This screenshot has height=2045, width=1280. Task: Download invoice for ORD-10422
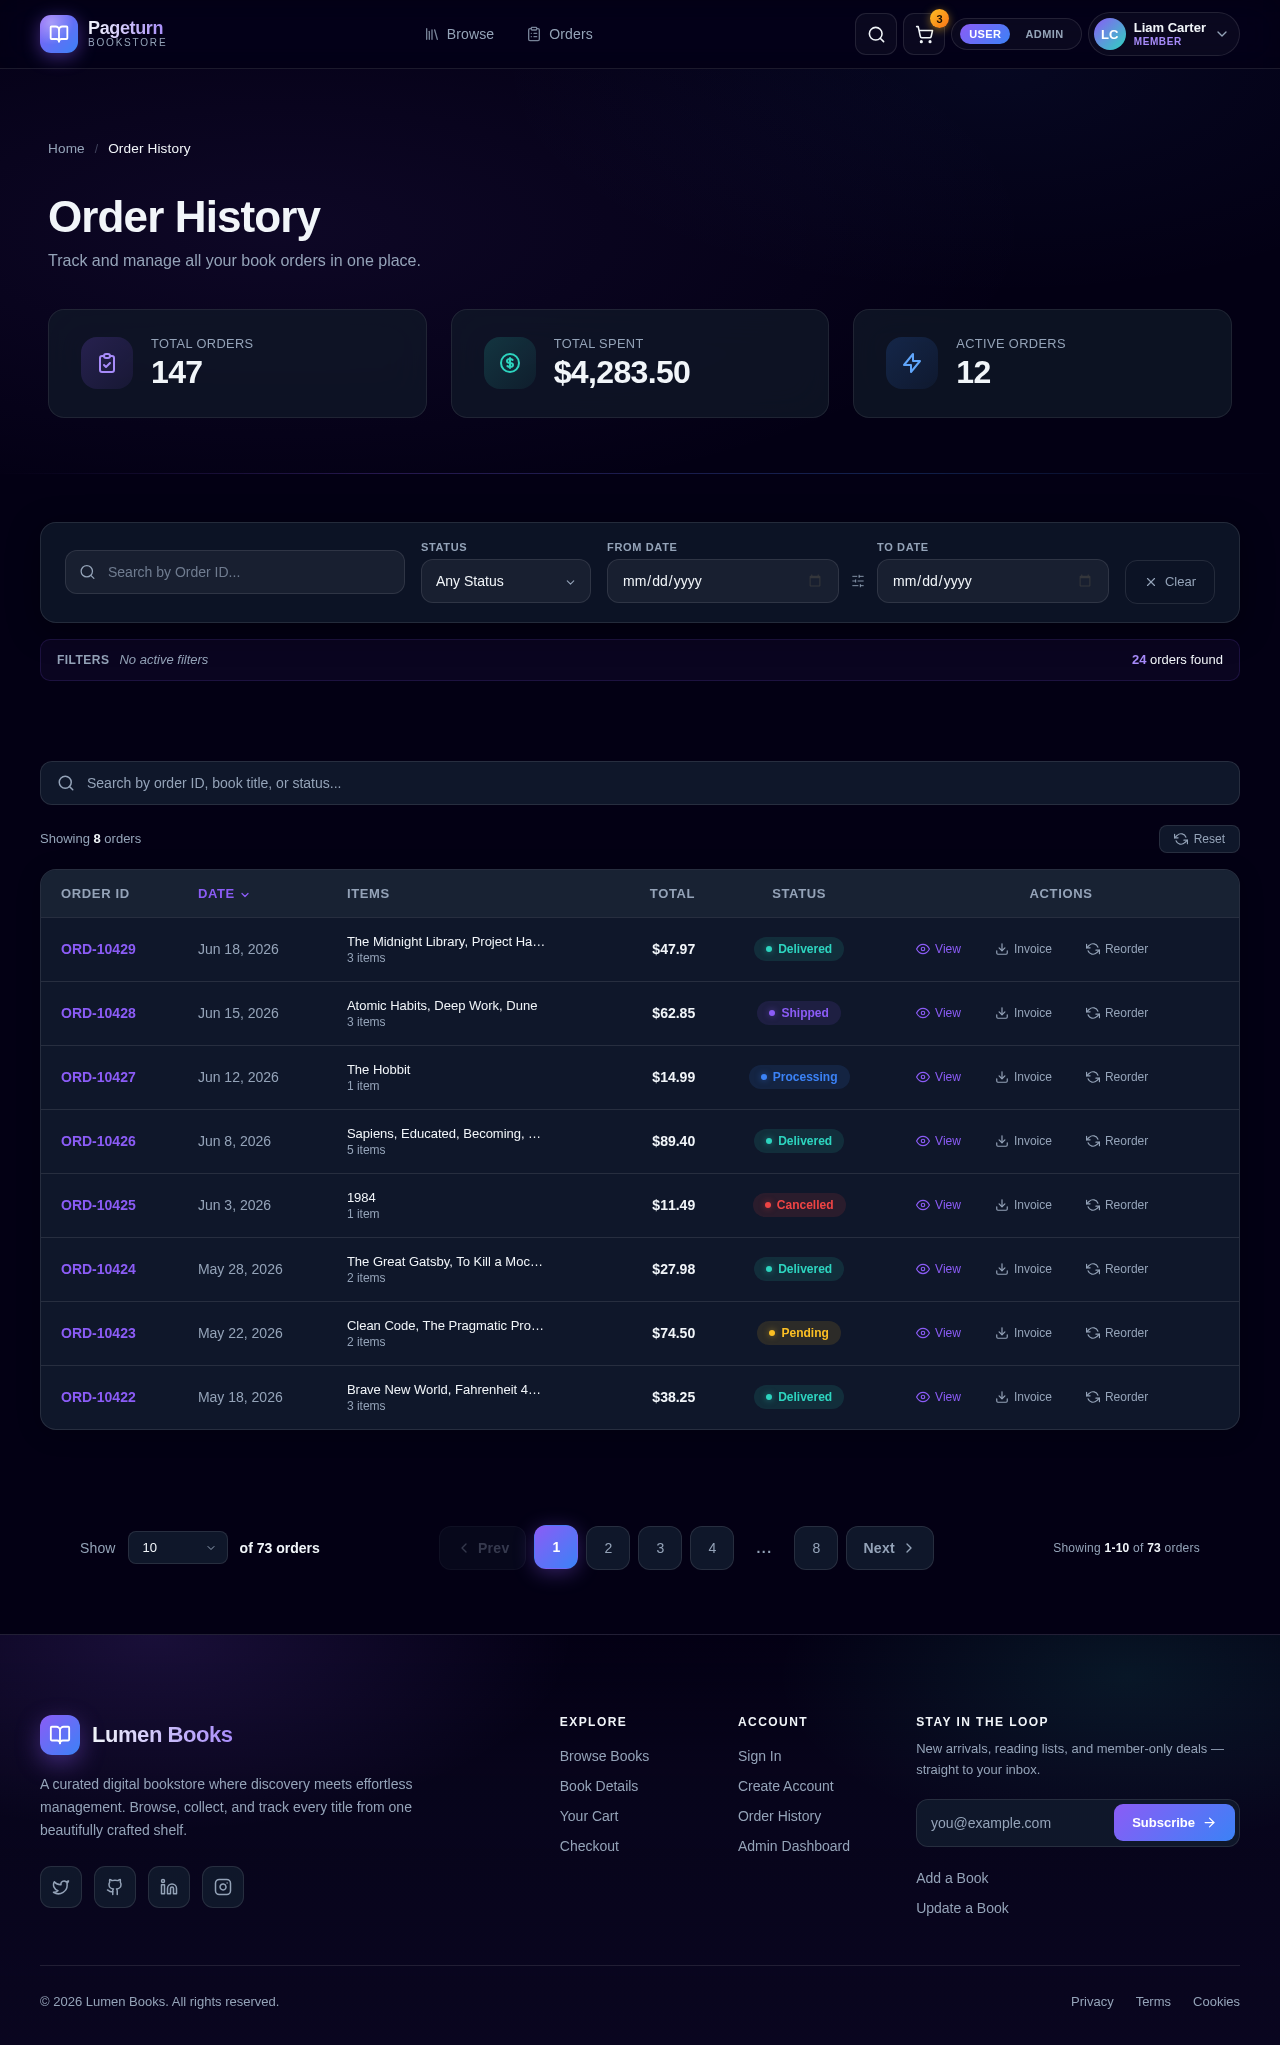click(x=1023, y=1397)
